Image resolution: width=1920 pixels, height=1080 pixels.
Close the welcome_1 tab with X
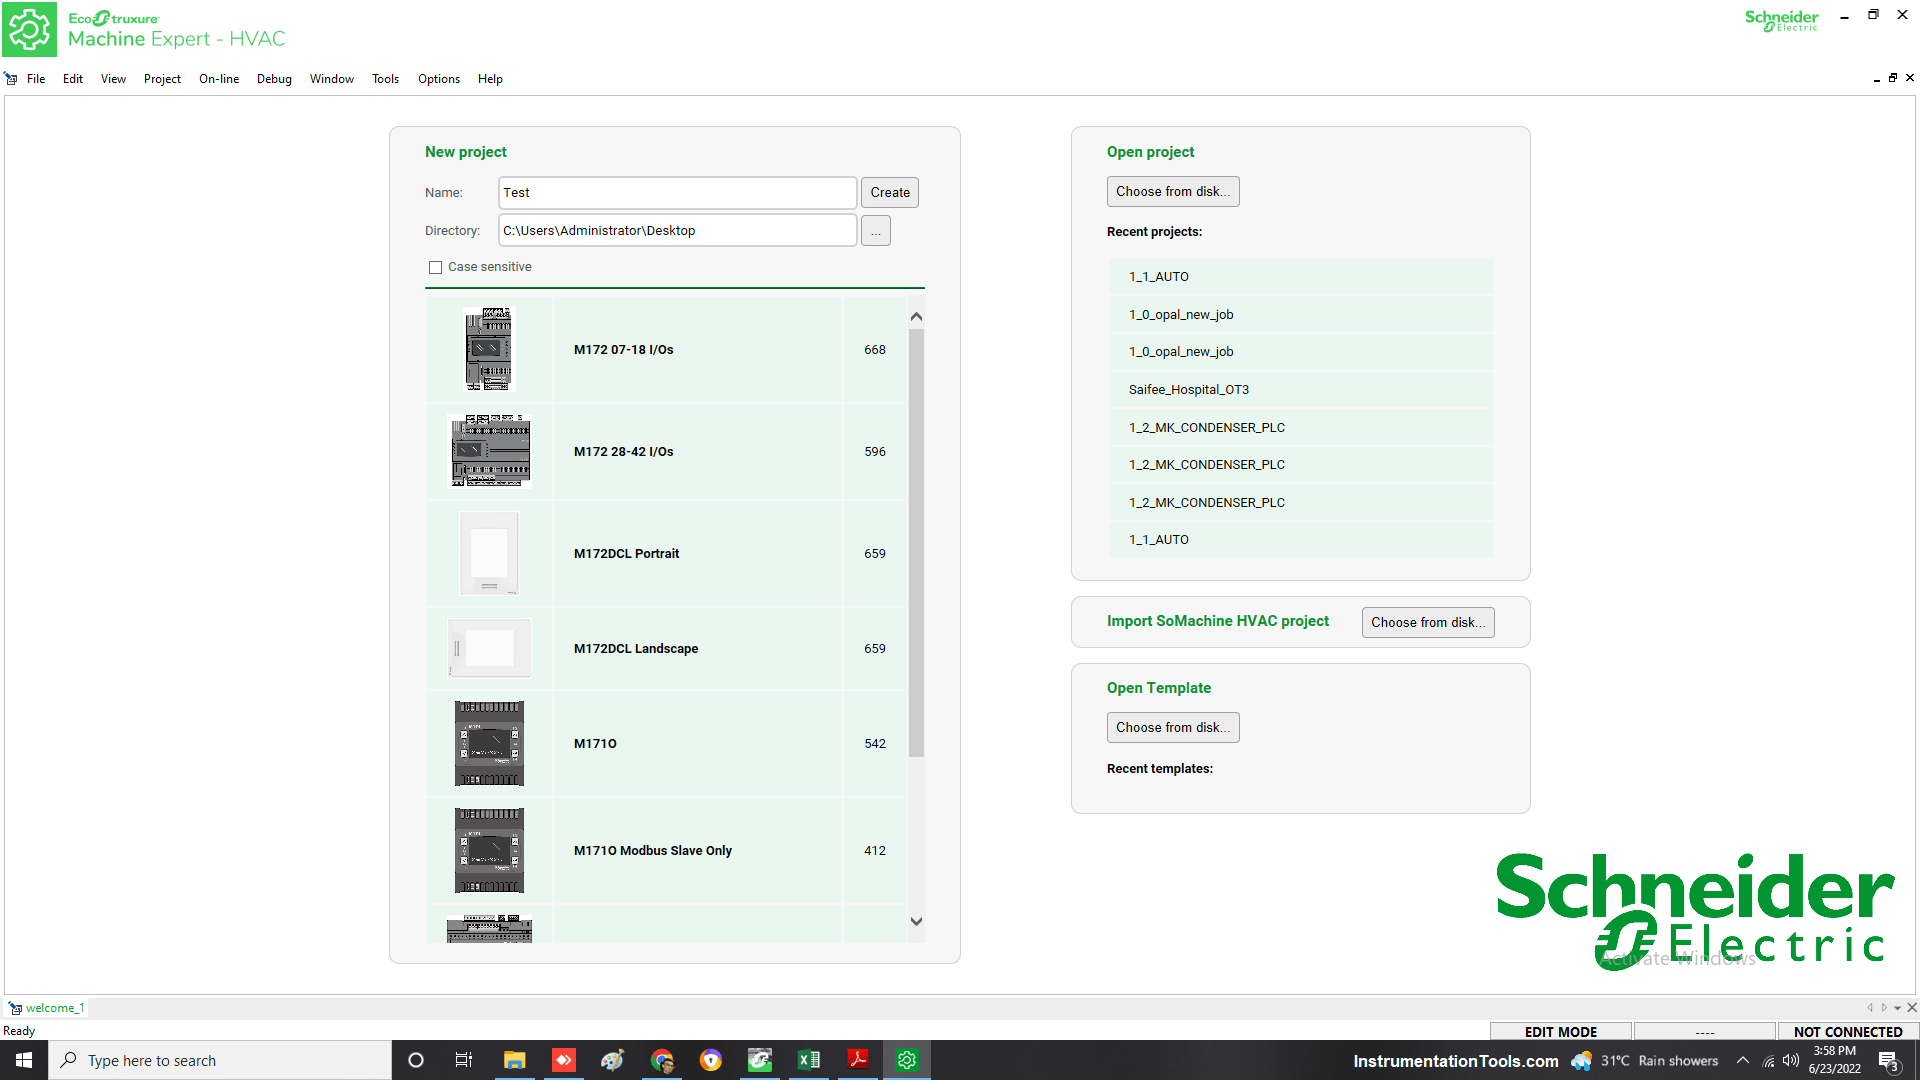point(1911,1008)
